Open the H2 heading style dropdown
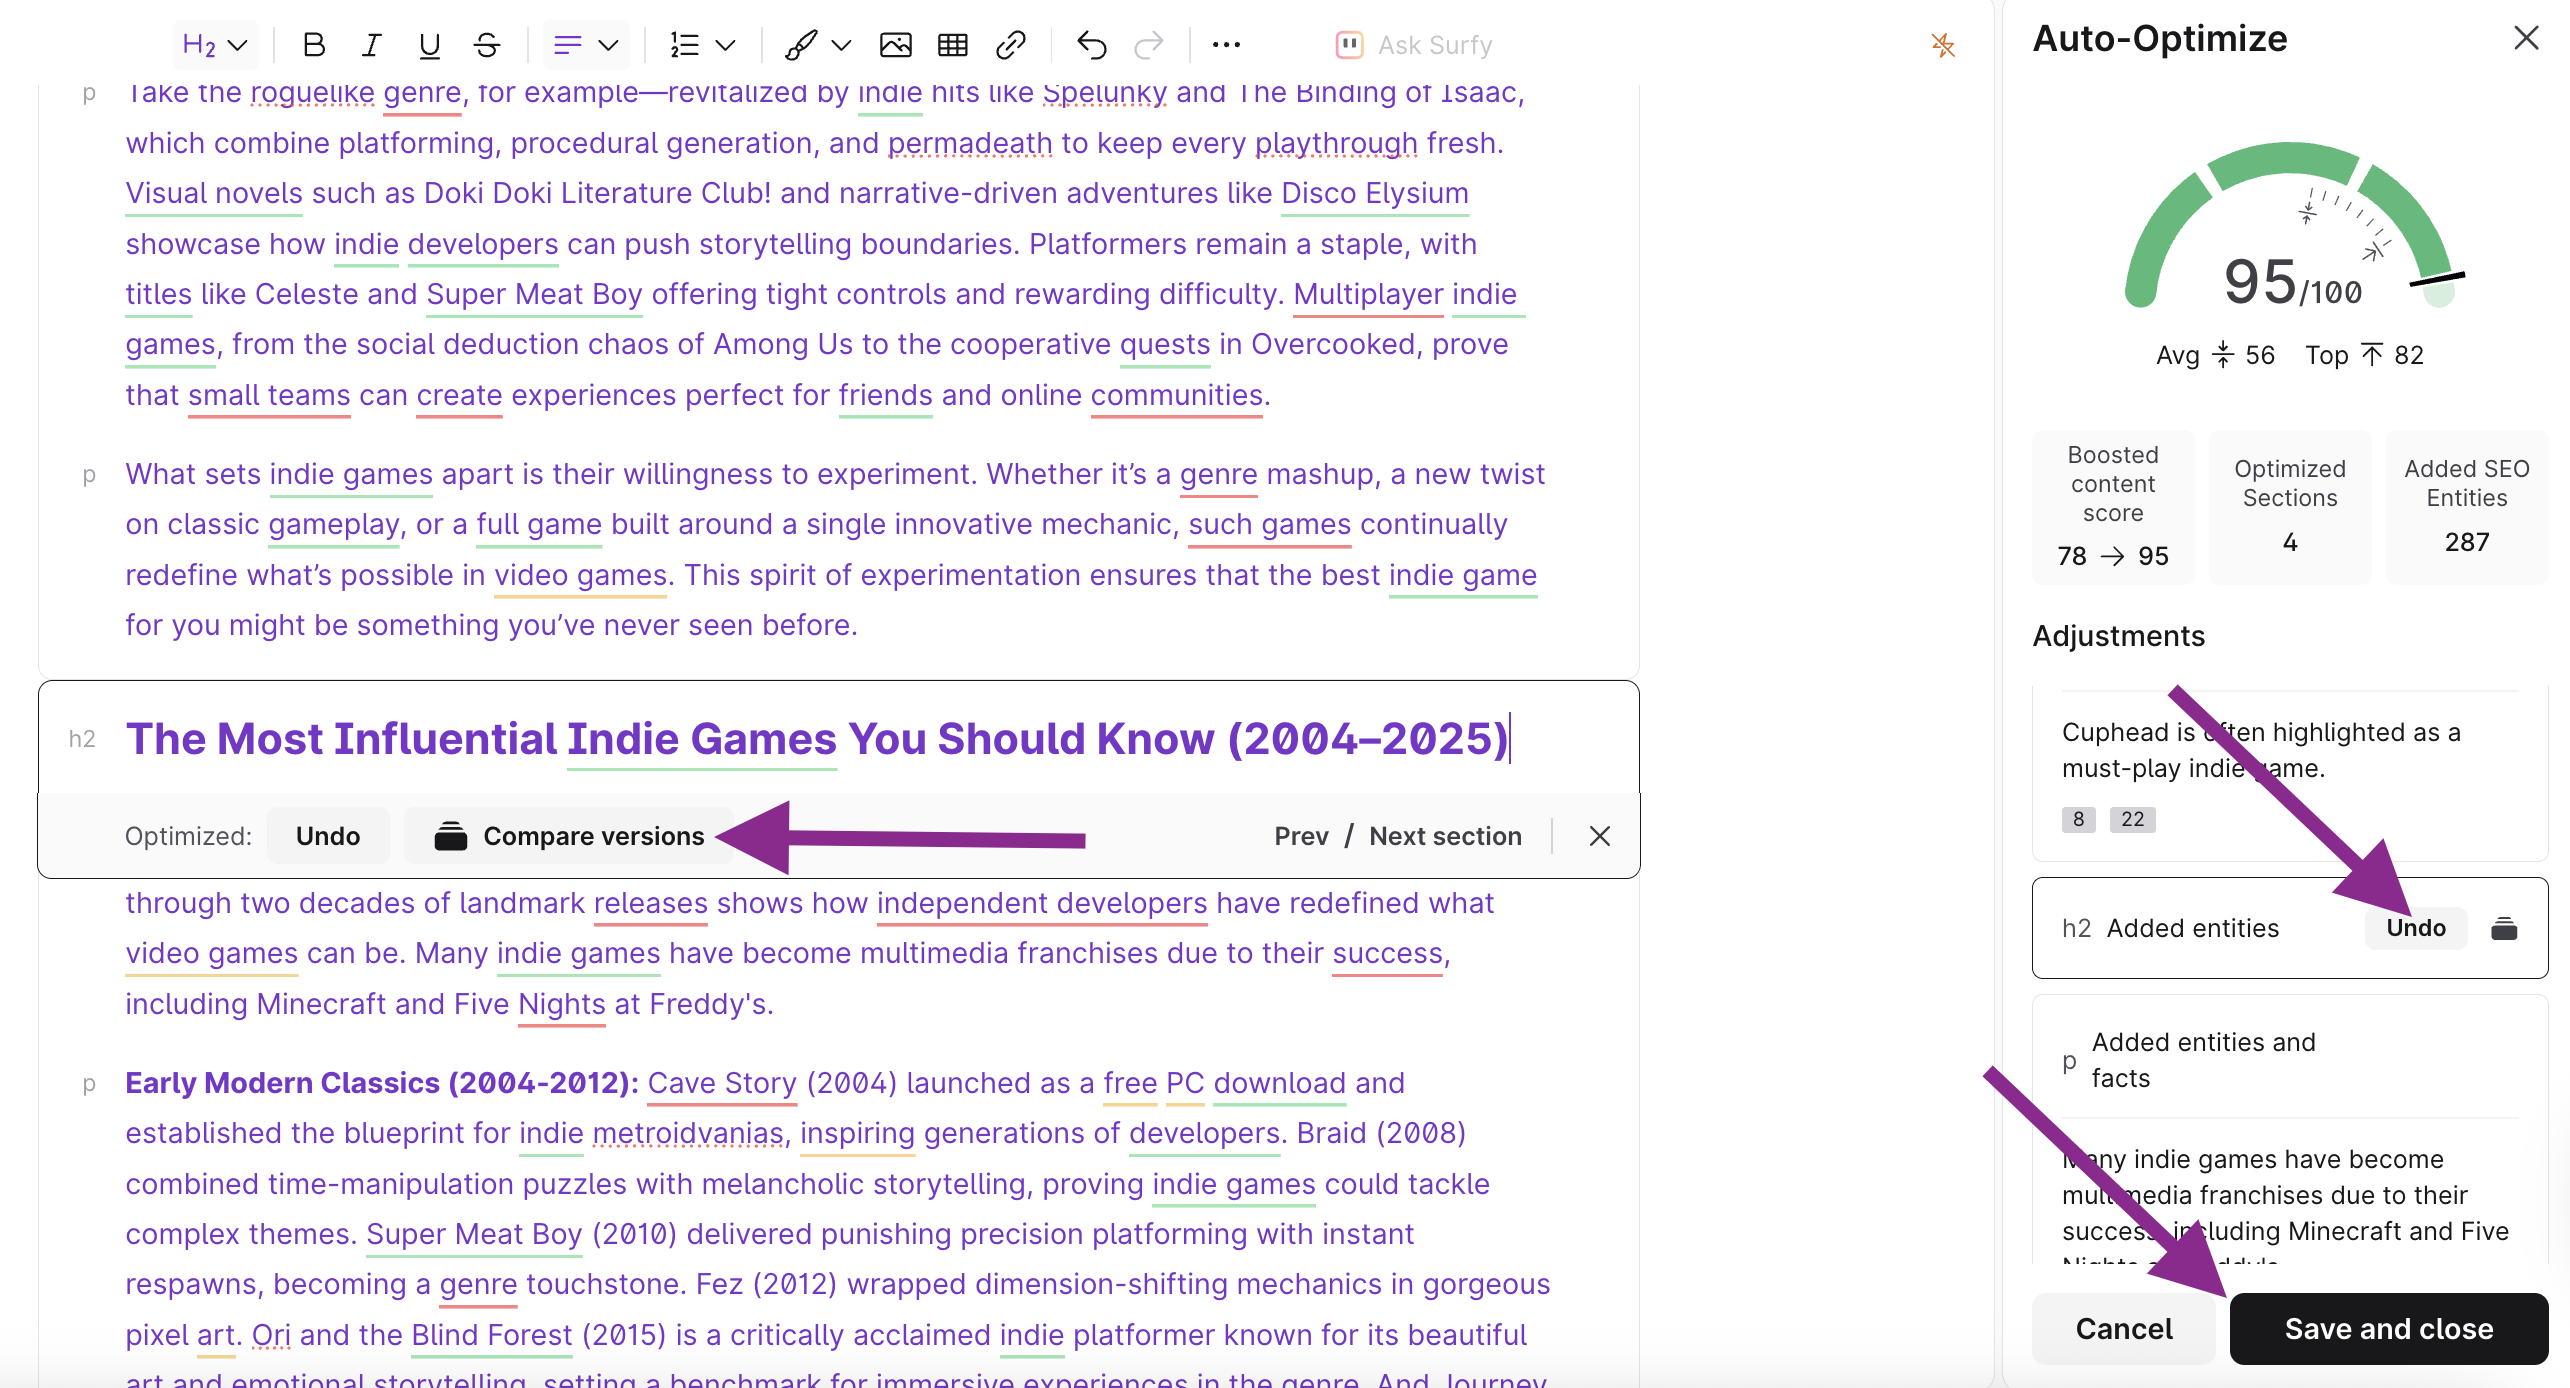 [x=214, y=45]
